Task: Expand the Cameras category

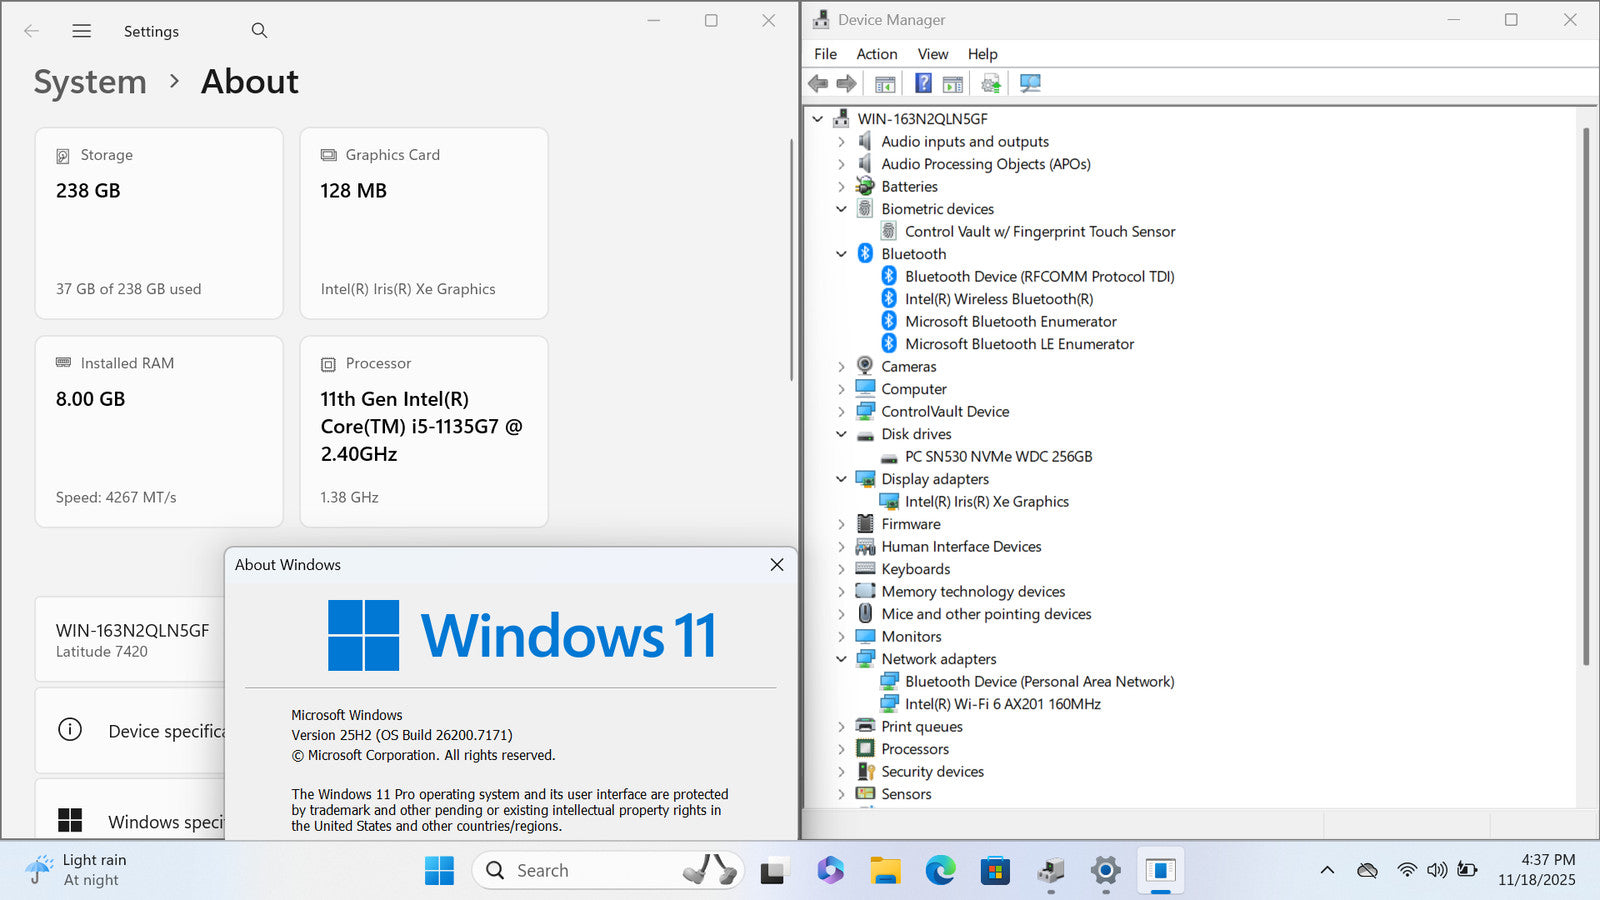Action: 841,367
